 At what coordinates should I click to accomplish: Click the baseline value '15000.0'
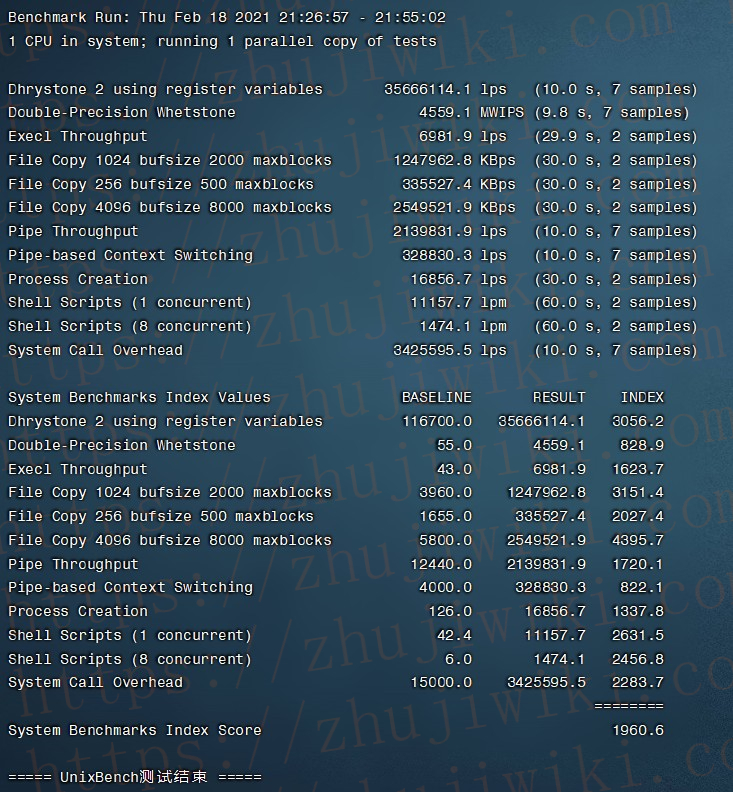(441, 682)
